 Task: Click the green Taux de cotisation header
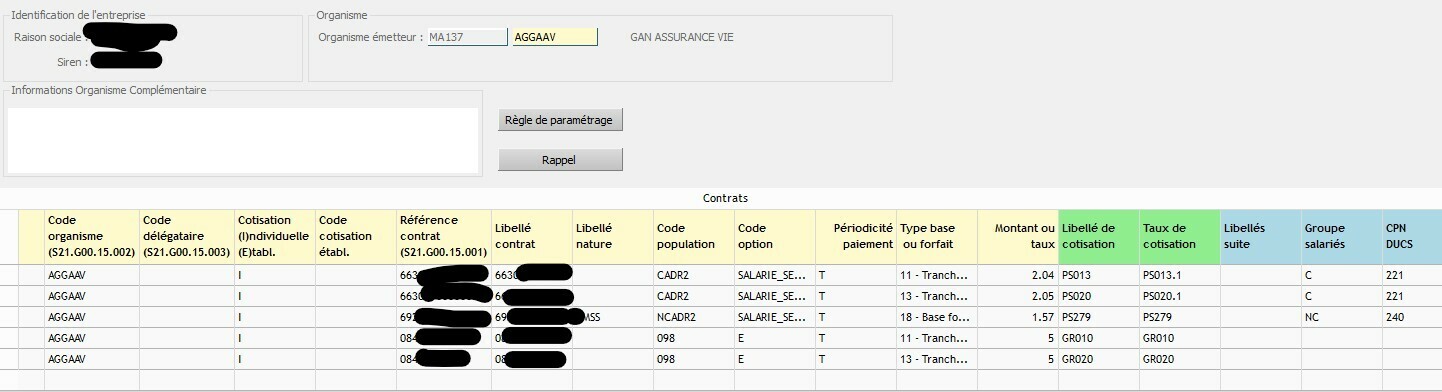click(x=1179, y=237)
